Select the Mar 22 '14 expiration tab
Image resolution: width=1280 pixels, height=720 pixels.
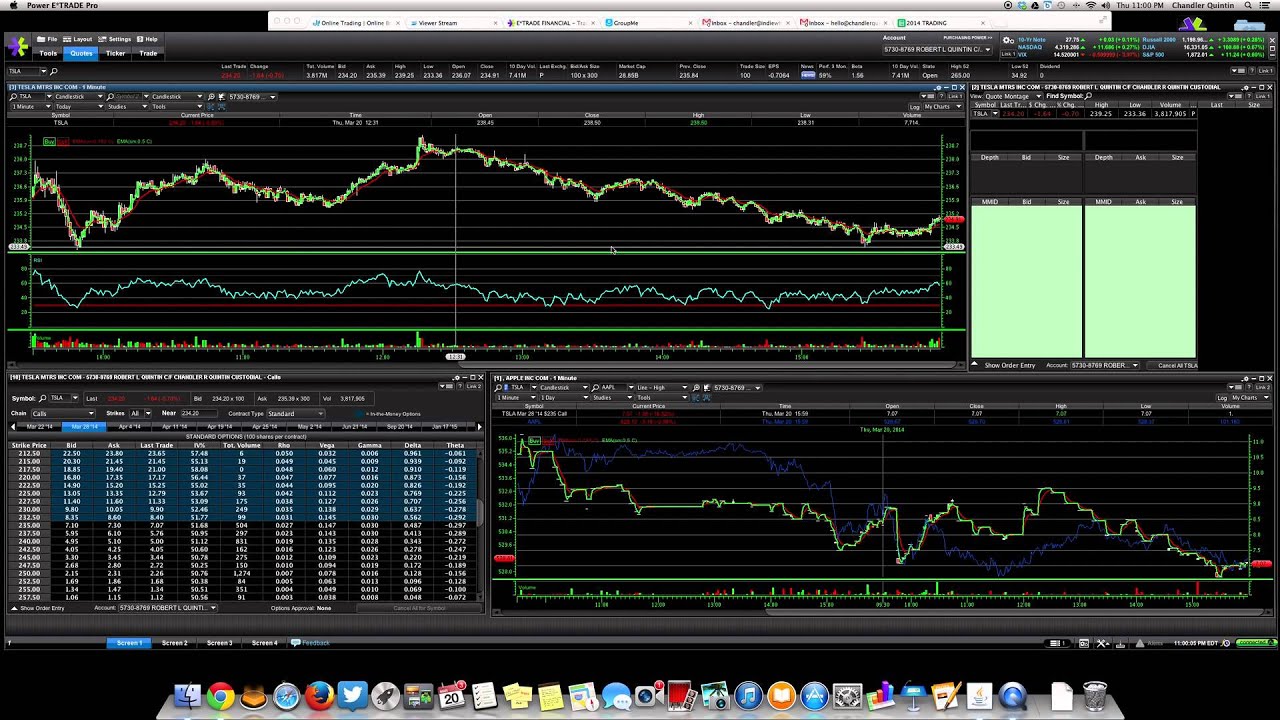pos(39,427)
